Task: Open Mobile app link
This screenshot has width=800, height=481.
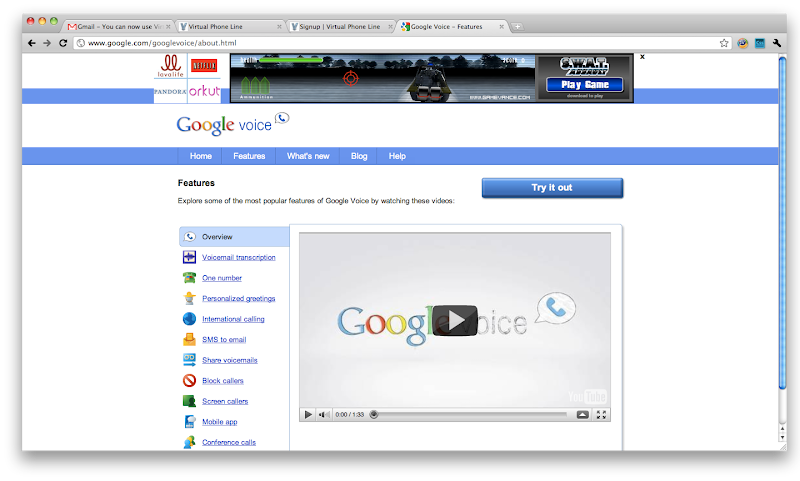Action: (x=219, y=422)
